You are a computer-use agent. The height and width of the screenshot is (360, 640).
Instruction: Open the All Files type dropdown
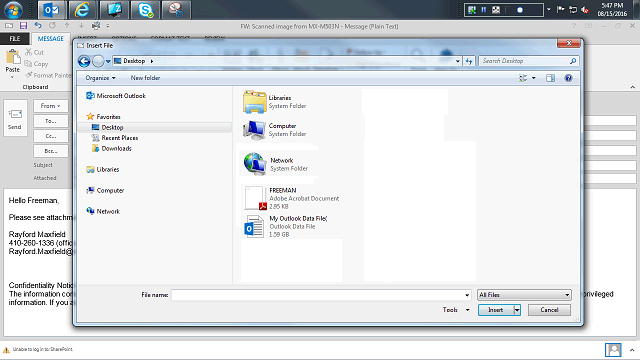coord(524,295)
